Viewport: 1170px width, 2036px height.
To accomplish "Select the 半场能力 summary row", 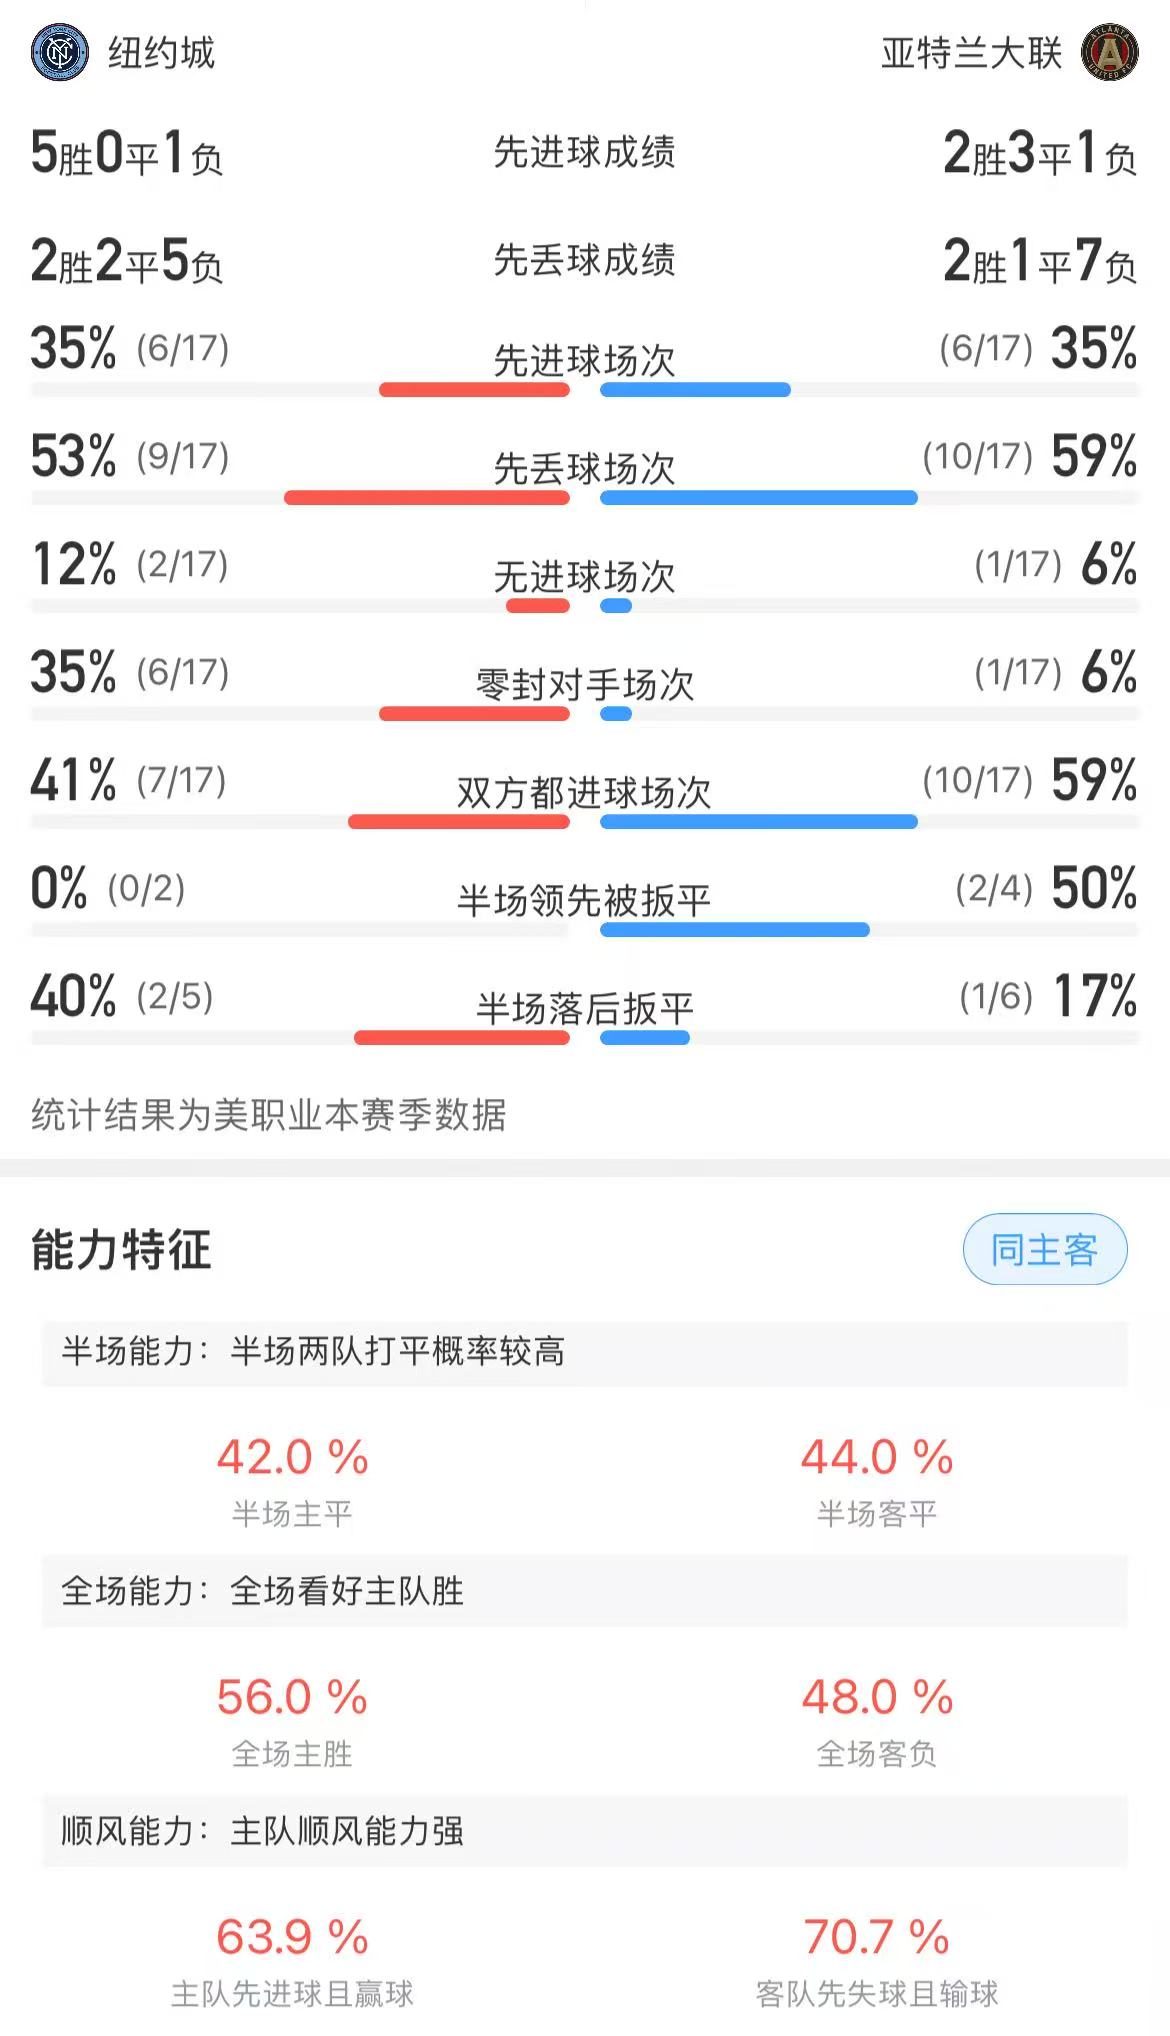I will (x=584, y=1352).
